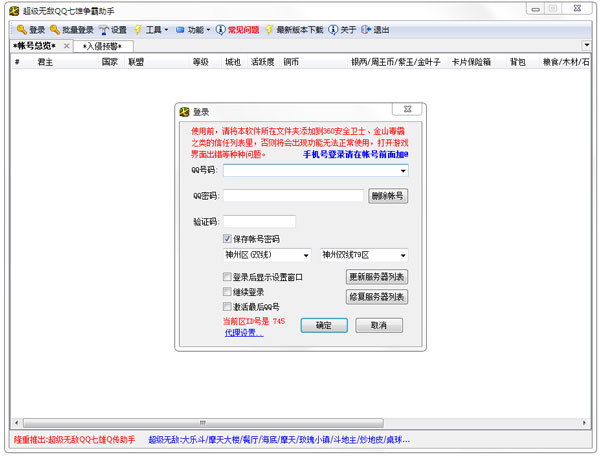Open 批量登录 batch login toolbar item
This screenshot has width=600, height=456.
[72, 29]
